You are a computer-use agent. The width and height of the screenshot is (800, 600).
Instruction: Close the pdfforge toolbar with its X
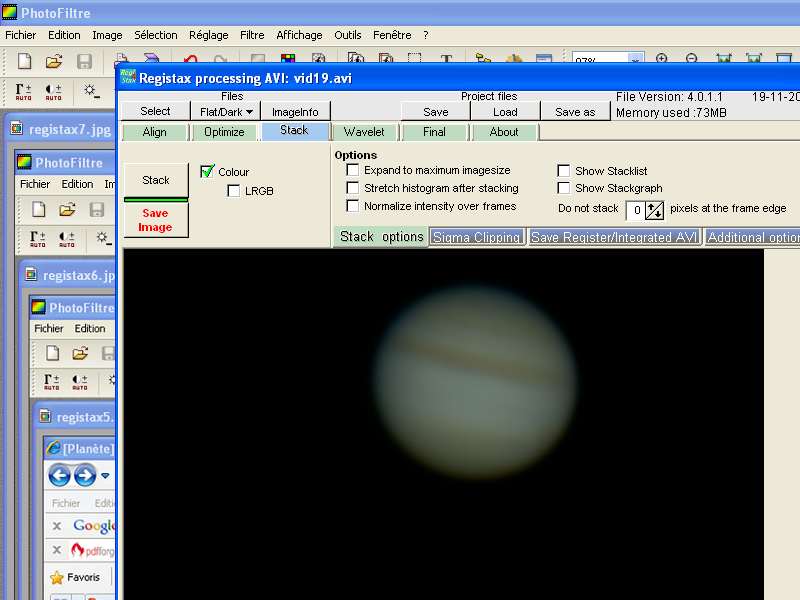(x=57, y=549)
